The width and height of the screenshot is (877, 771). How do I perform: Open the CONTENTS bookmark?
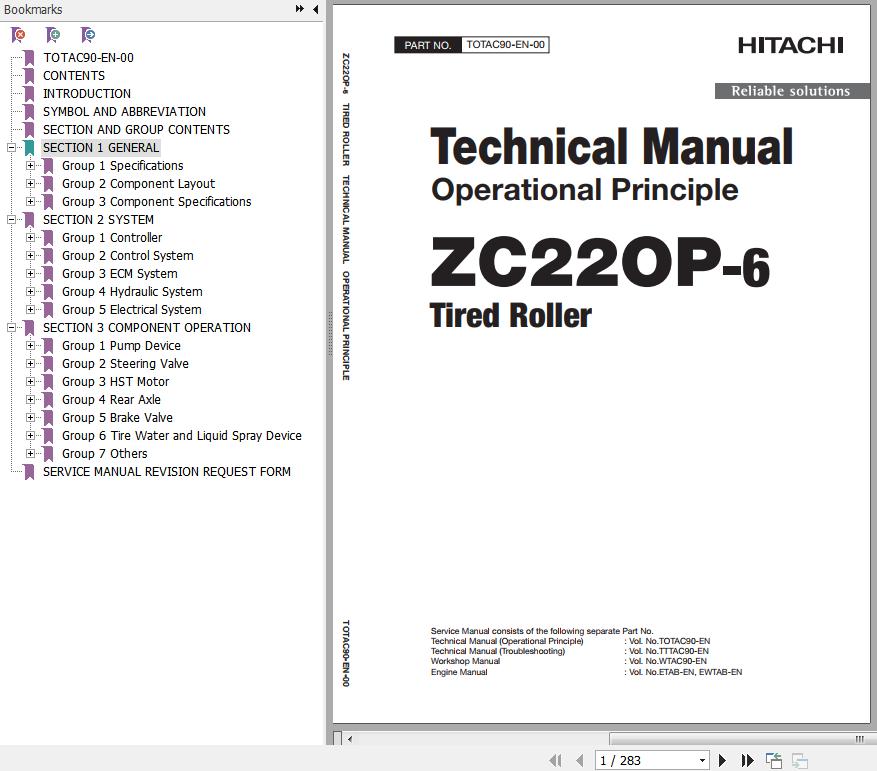(x=74, y=76)
